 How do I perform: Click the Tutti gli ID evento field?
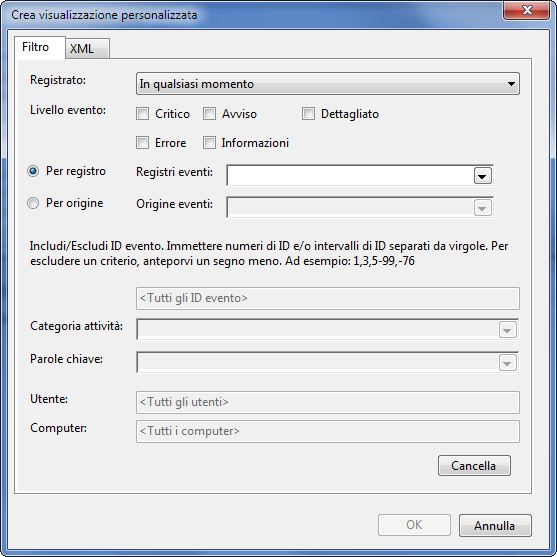click(x=328, y=298)
